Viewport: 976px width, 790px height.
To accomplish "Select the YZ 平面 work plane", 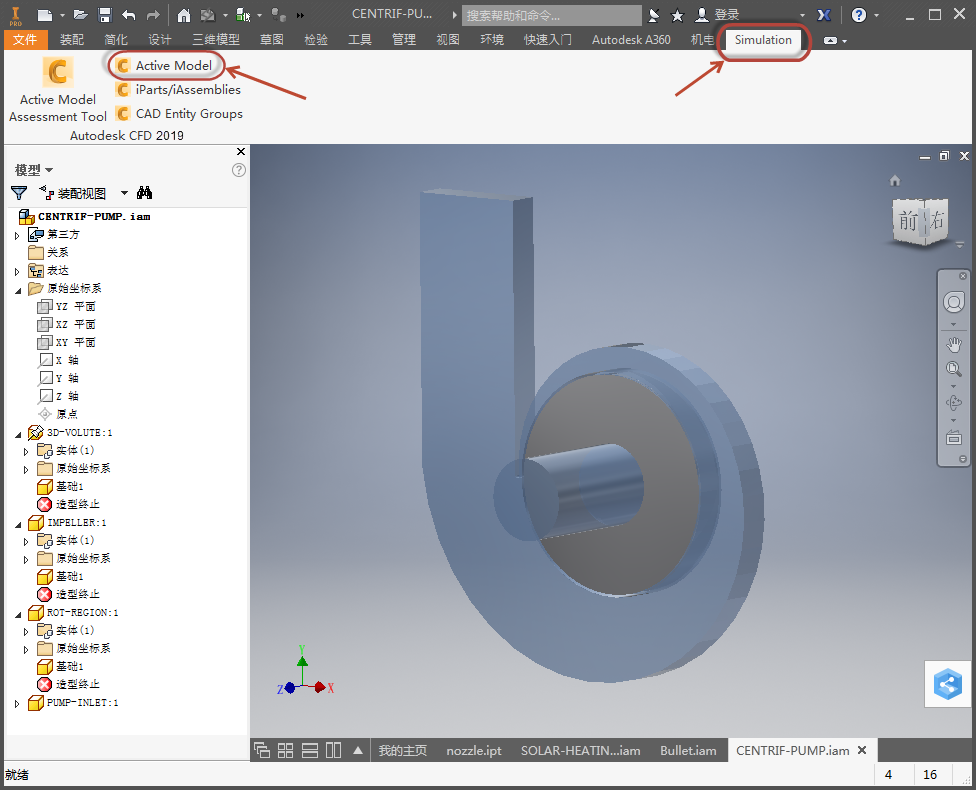I will click(66, 306).
